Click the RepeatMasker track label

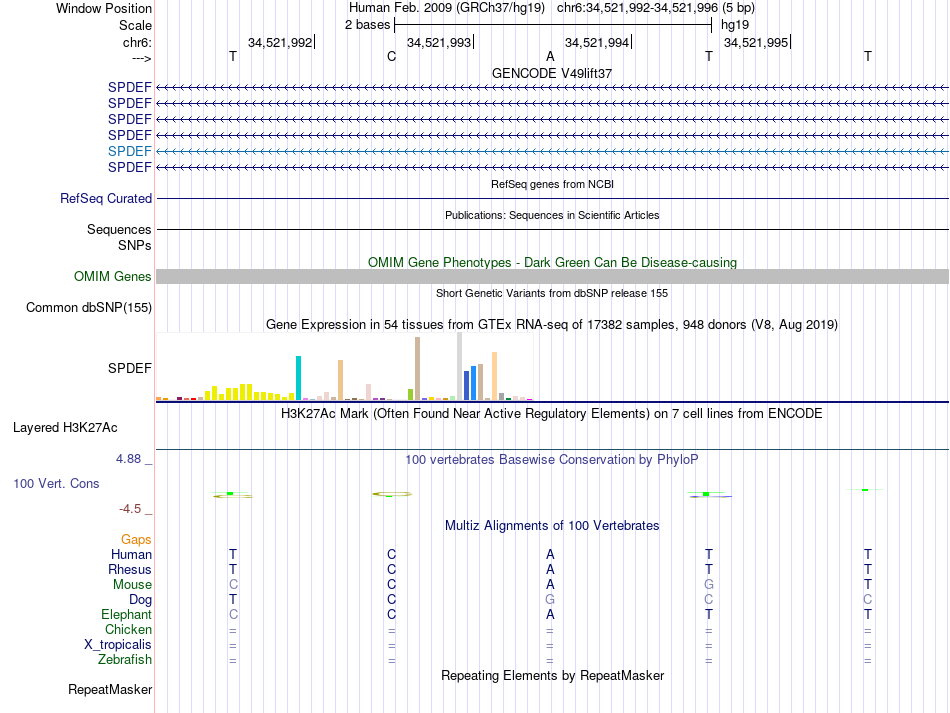(110, 689)
